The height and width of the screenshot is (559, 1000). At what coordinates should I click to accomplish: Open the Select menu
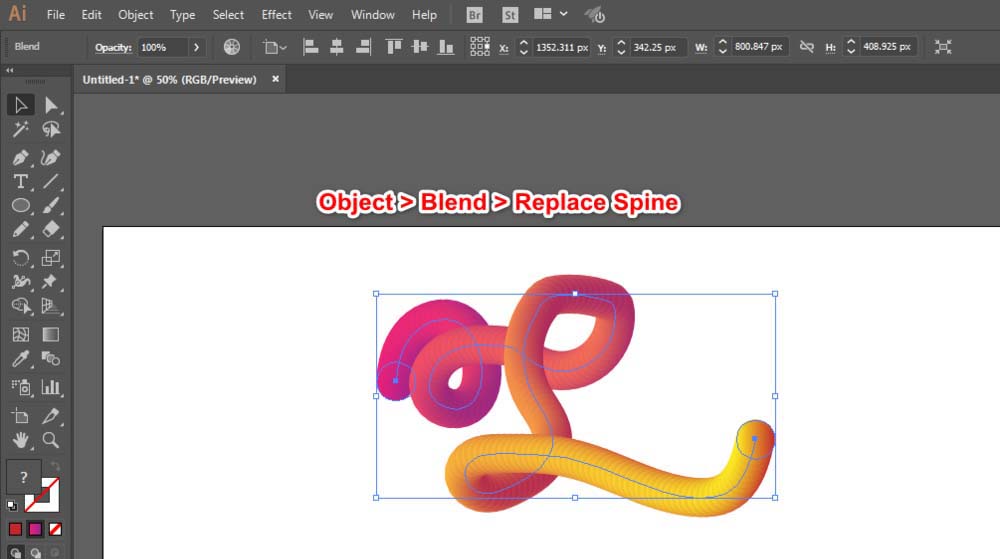click(x=228, y=15)
